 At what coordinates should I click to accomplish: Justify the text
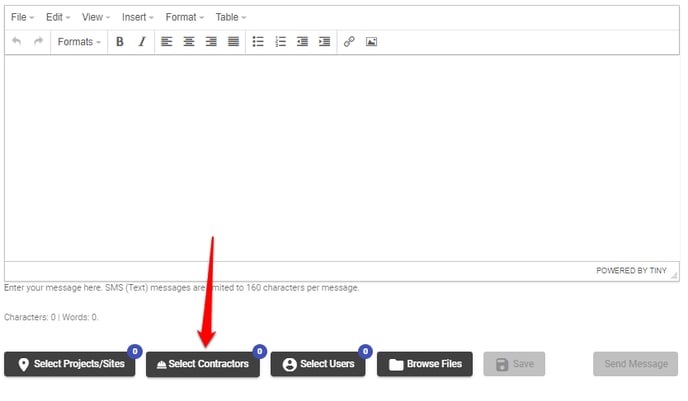point(233,42)
